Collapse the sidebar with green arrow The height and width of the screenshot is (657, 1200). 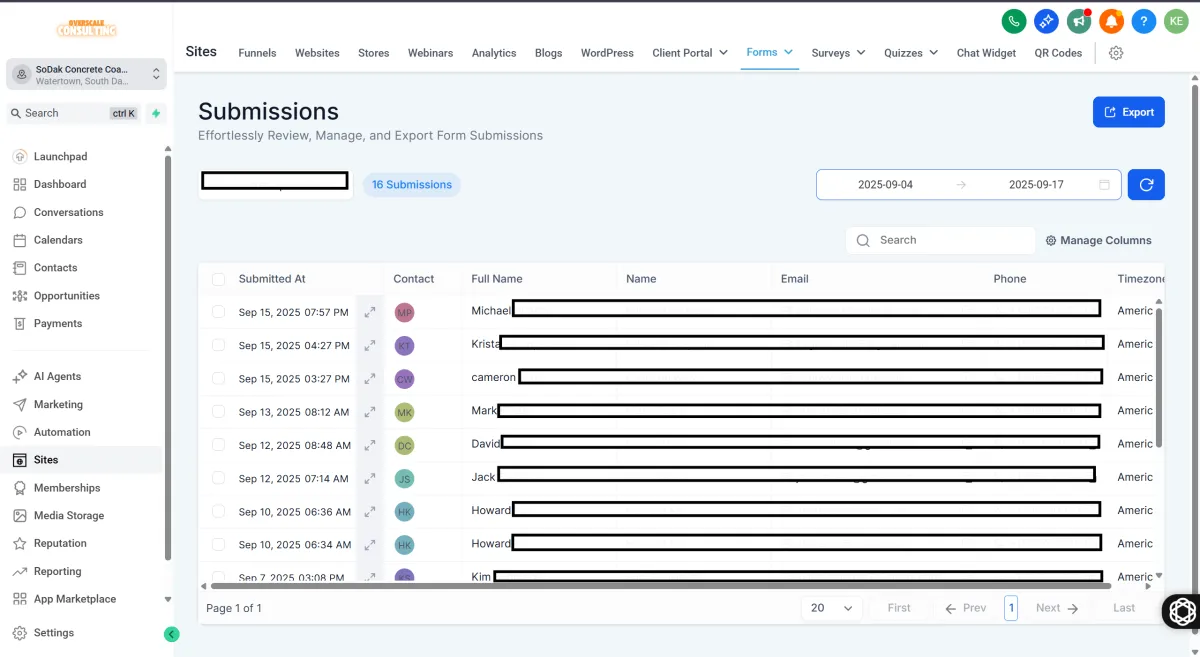171,634
